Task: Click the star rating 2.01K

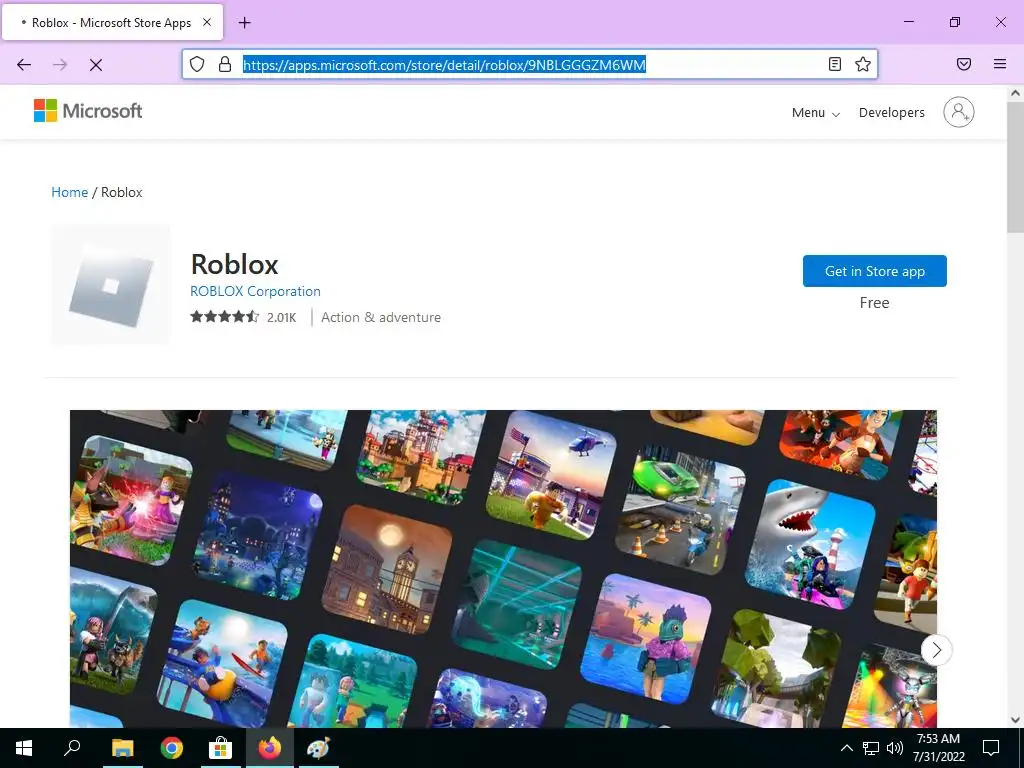Action: 243,317
